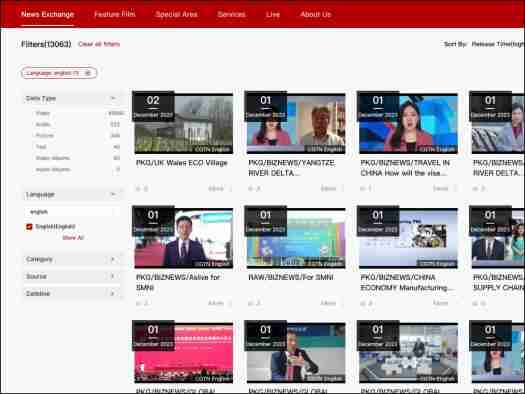Open the About Us page

[x=315, y=14]
